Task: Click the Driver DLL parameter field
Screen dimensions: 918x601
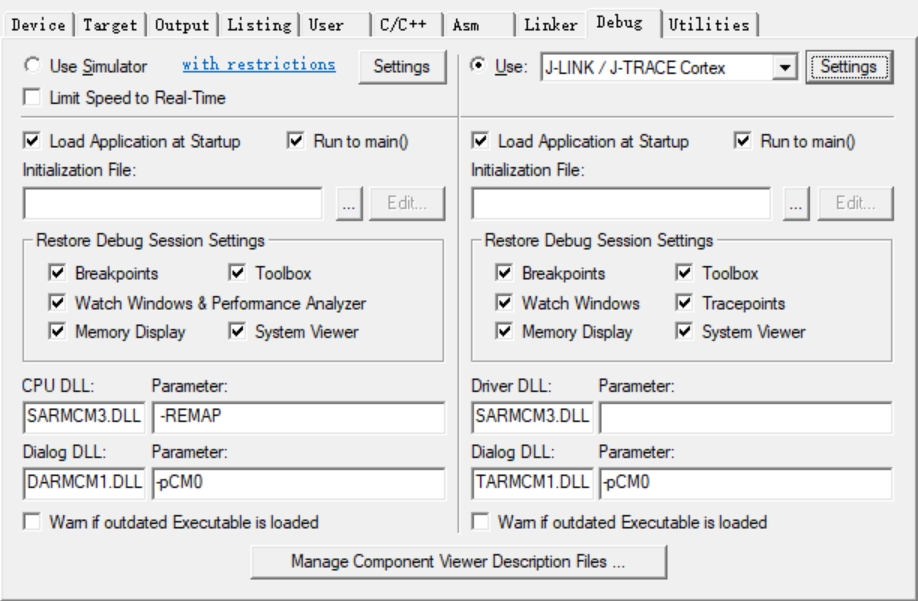Action: [744, 417]
